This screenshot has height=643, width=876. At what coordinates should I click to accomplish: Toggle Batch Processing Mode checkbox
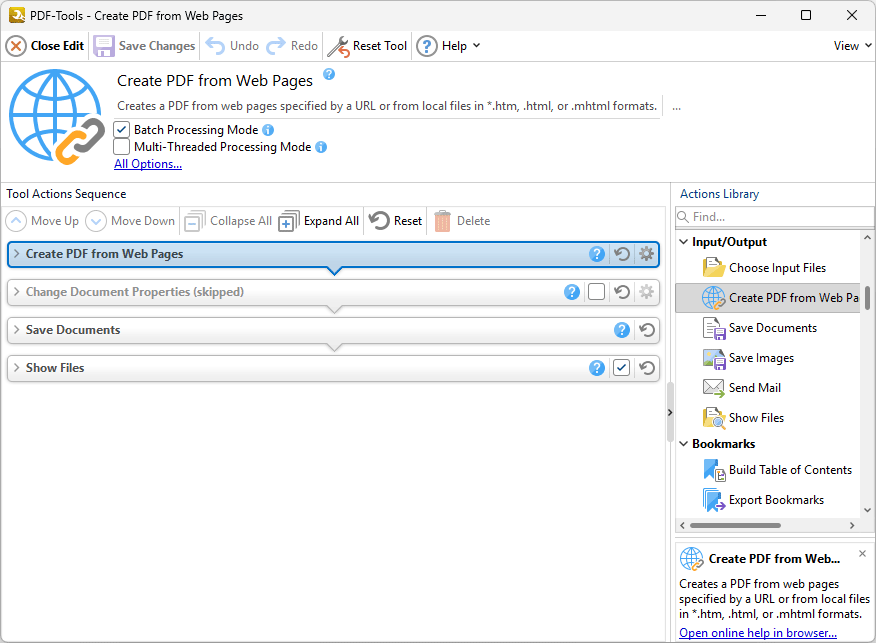[121, 130]
